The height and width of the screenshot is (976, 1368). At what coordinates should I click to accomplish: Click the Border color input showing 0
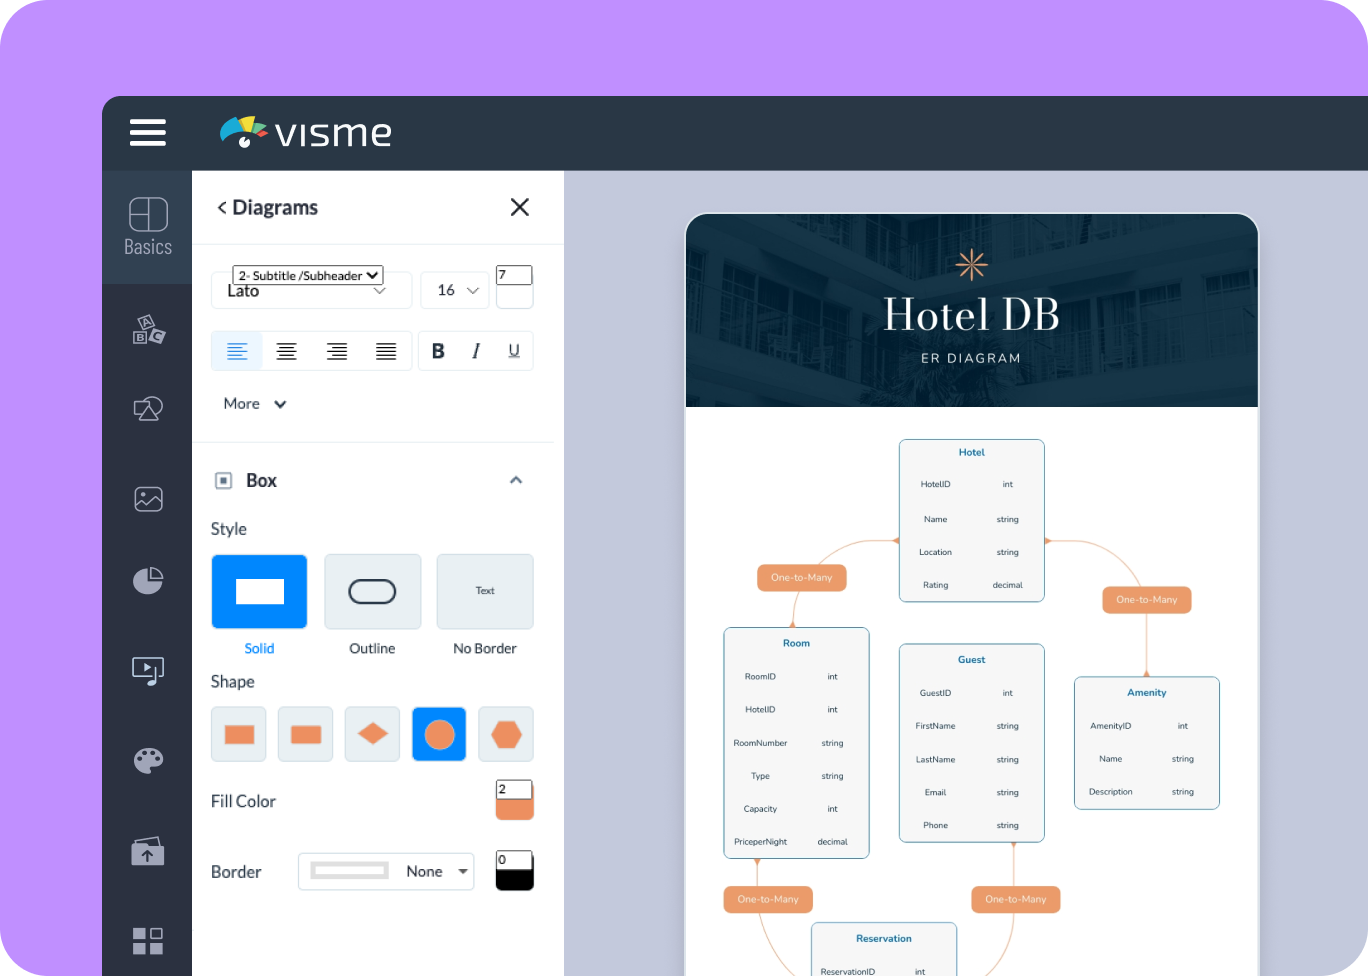click(x=514, y=860)
